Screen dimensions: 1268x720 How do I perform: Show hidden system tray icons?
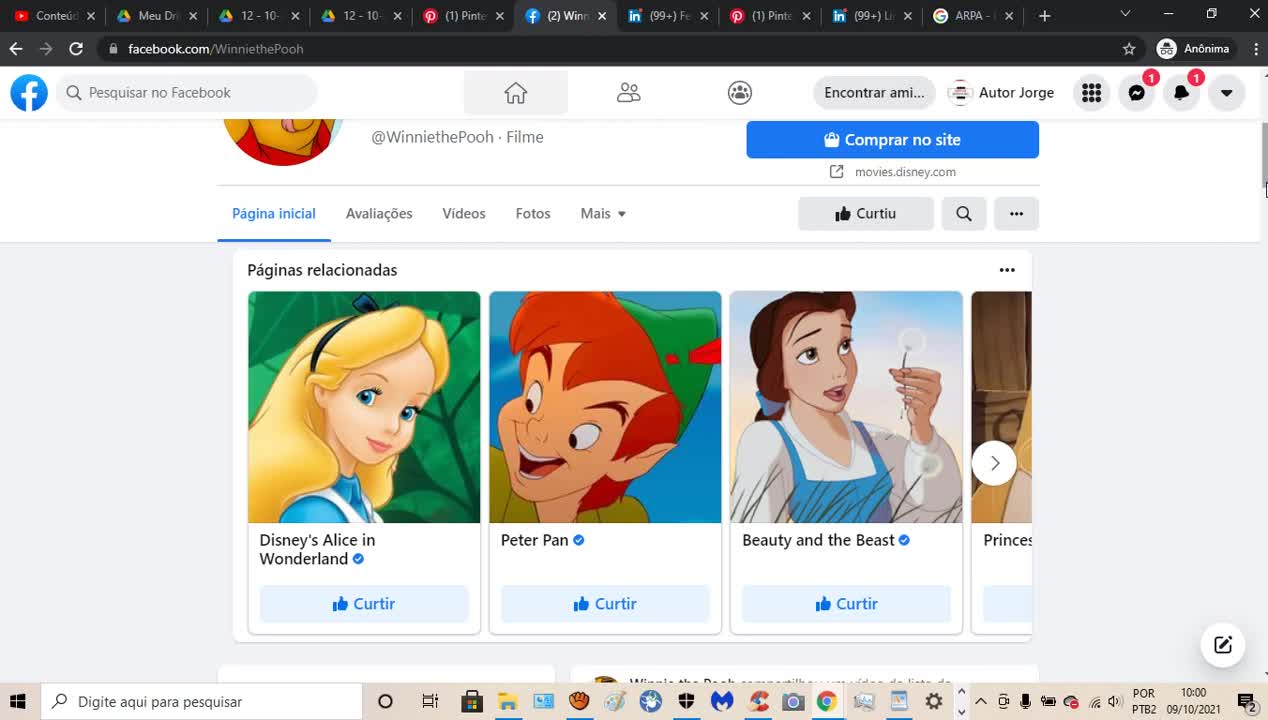(x=980, y=702)
